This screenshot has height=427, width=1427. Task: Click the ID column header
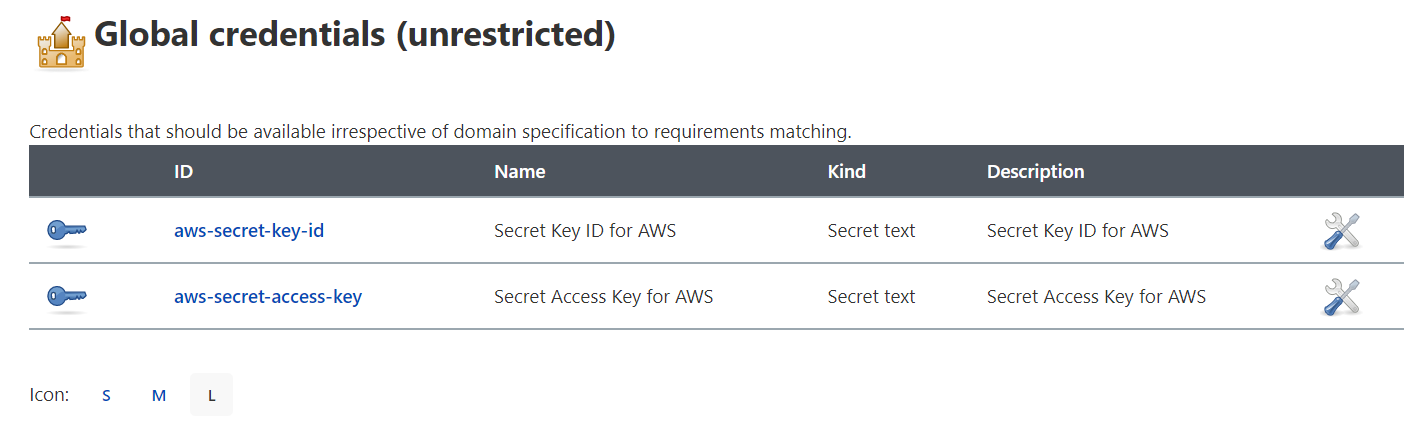(x=183, y=171)
